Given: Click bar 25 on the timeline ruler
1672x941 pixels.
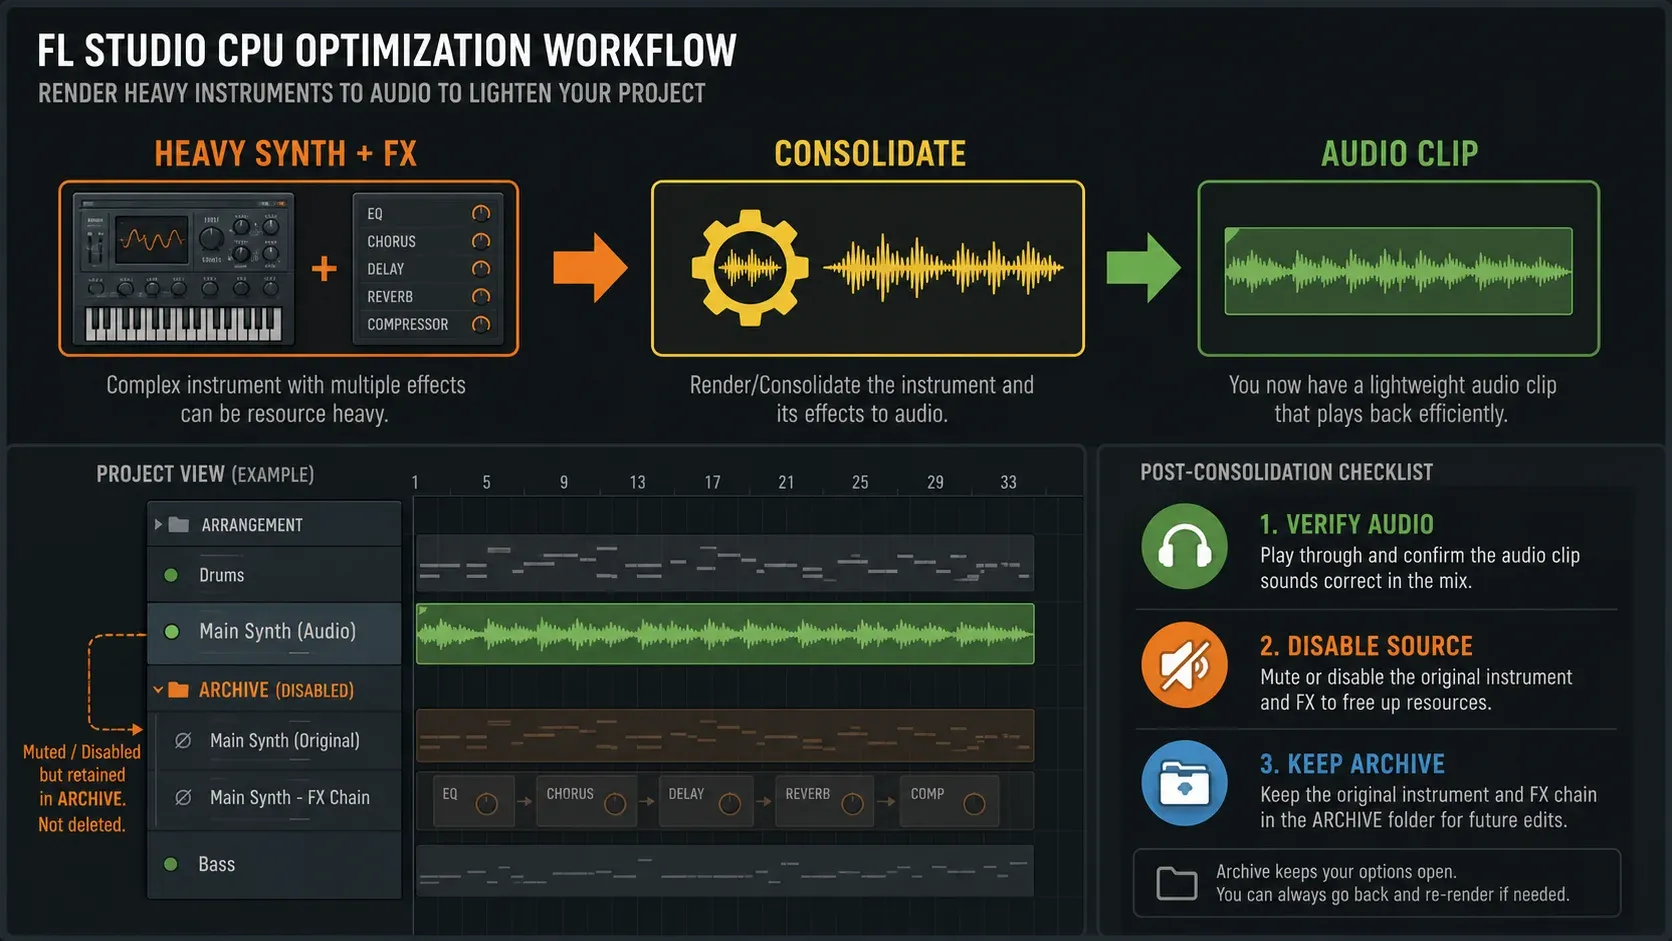Looking at the screenshot, I should [860, 482].
